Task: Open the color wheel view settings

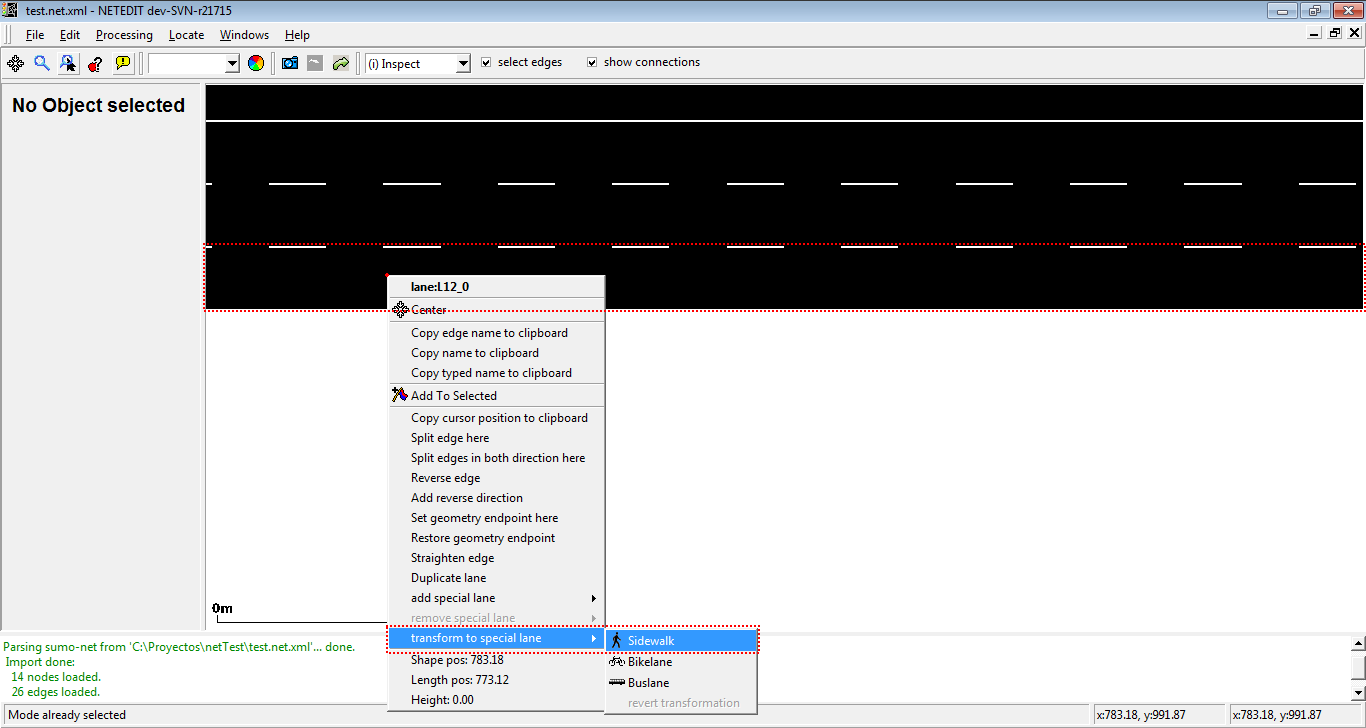Action: click(257, 63)
